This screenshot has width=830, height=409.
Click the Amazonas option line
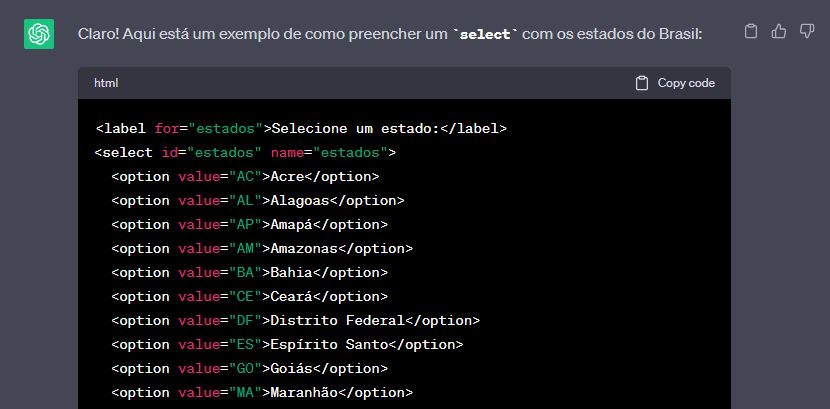pos(261,249)
